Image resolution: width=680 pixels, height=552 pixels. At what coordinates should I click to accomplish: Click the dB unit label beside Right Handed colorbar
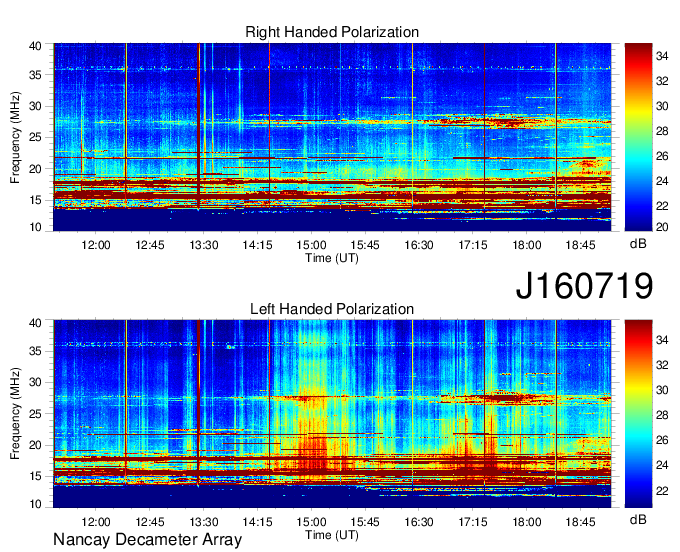pyautogui.click(x=638, y=244)
